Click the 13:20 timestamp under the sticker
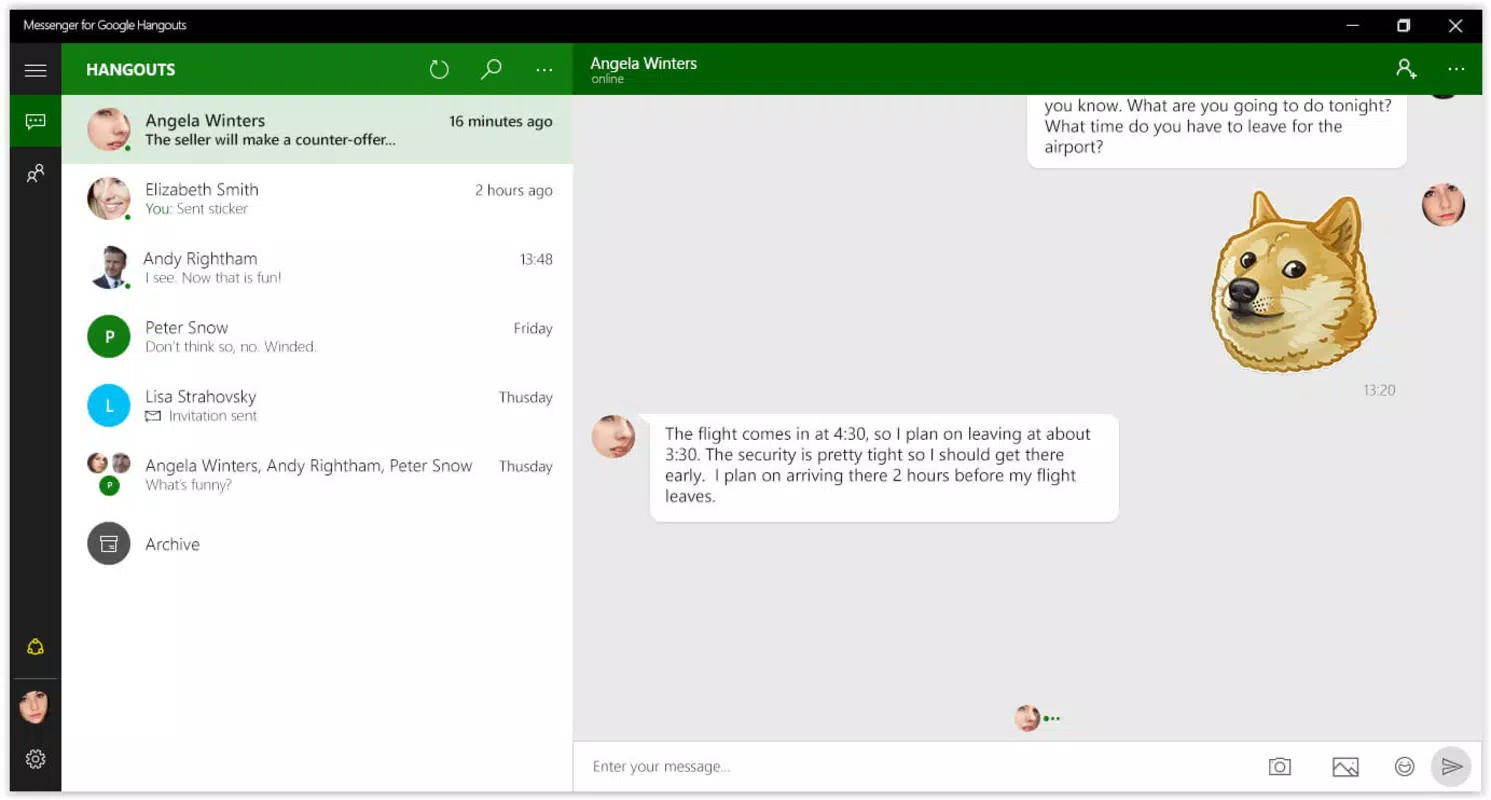This screenshot has width=1491, height=800. (1379, 390)
